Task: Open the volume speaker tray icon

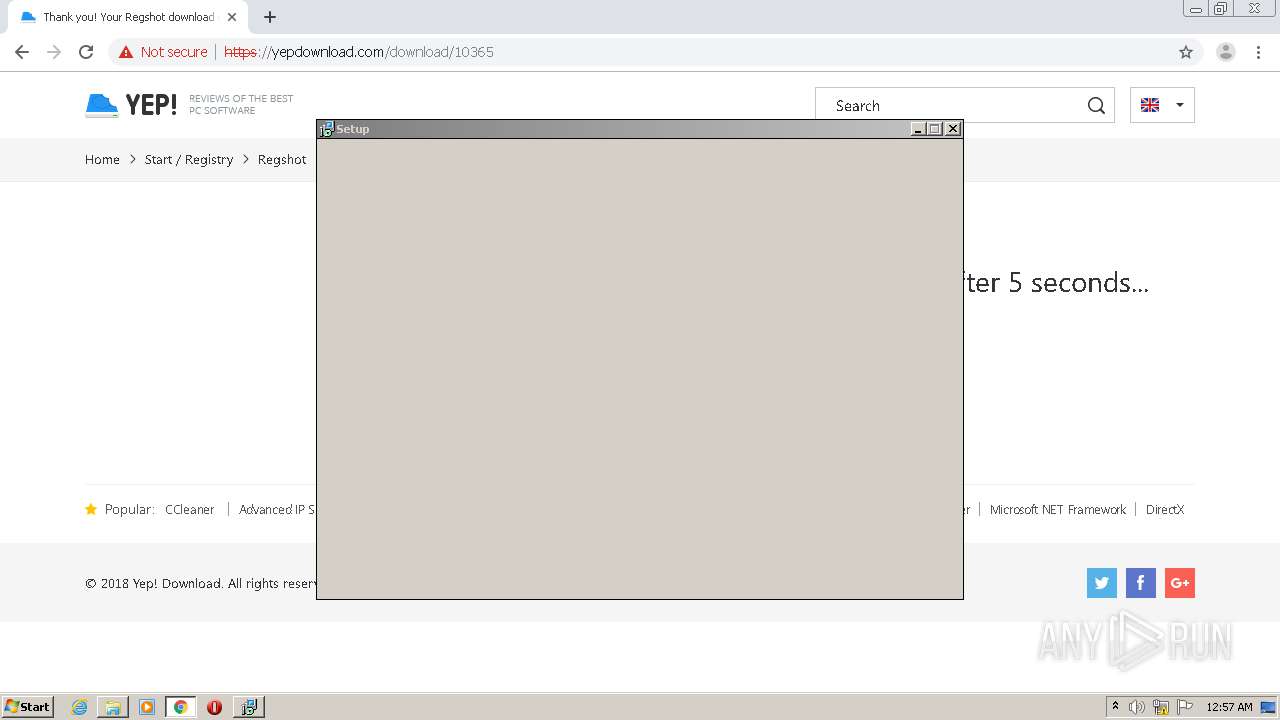Action: 1137,707
